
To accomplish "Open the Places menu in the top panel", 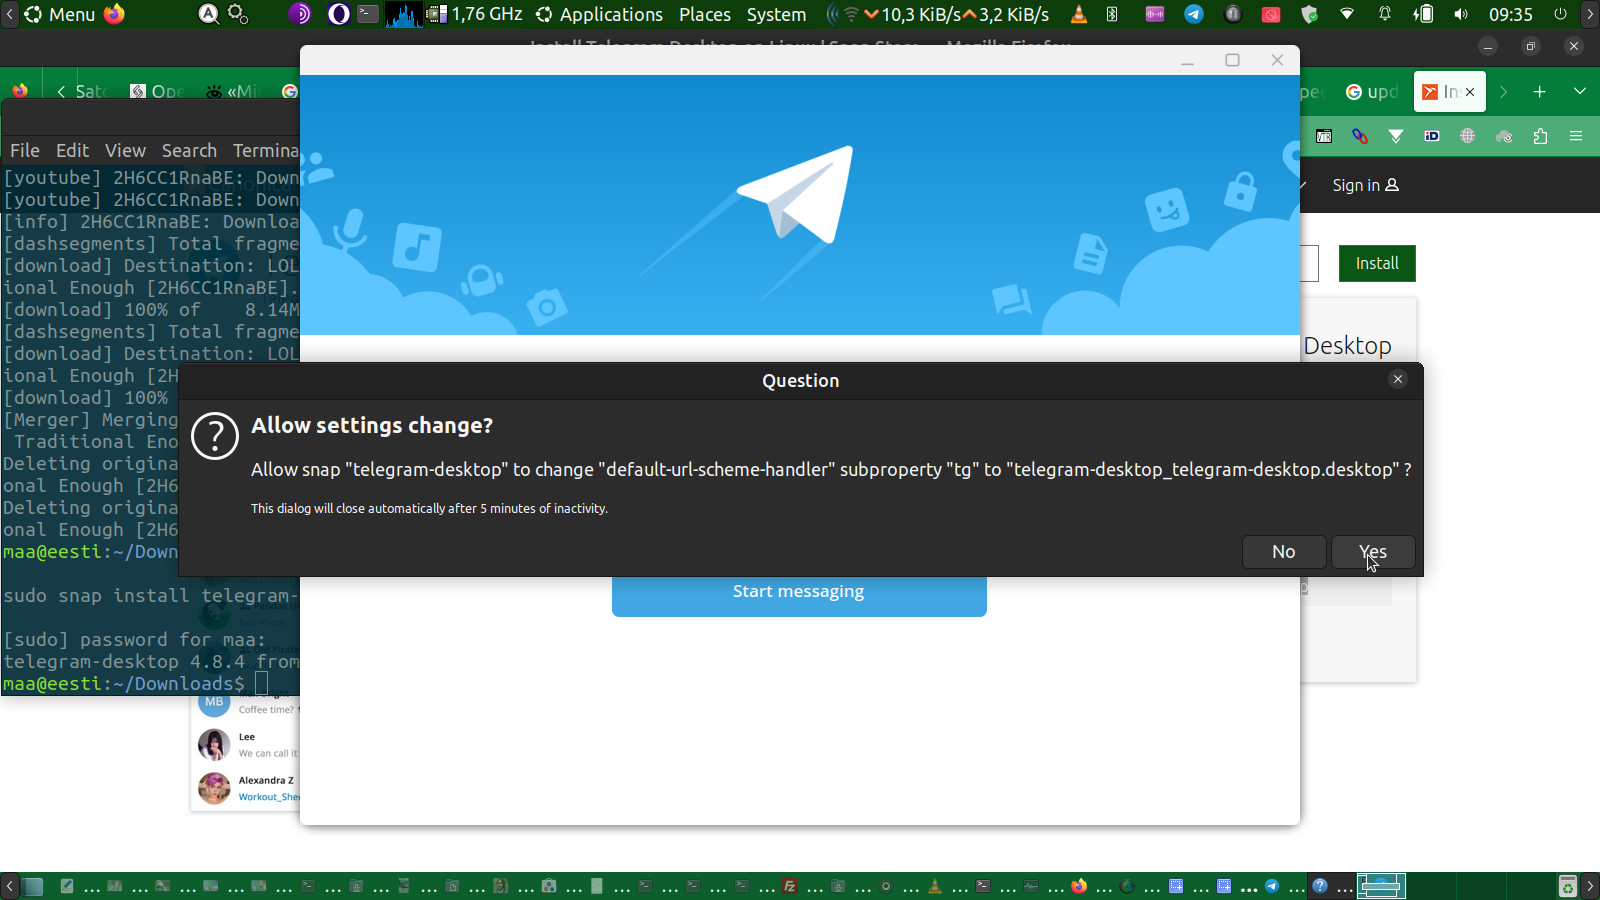I will pyautogui.click(x=705, y=14).
